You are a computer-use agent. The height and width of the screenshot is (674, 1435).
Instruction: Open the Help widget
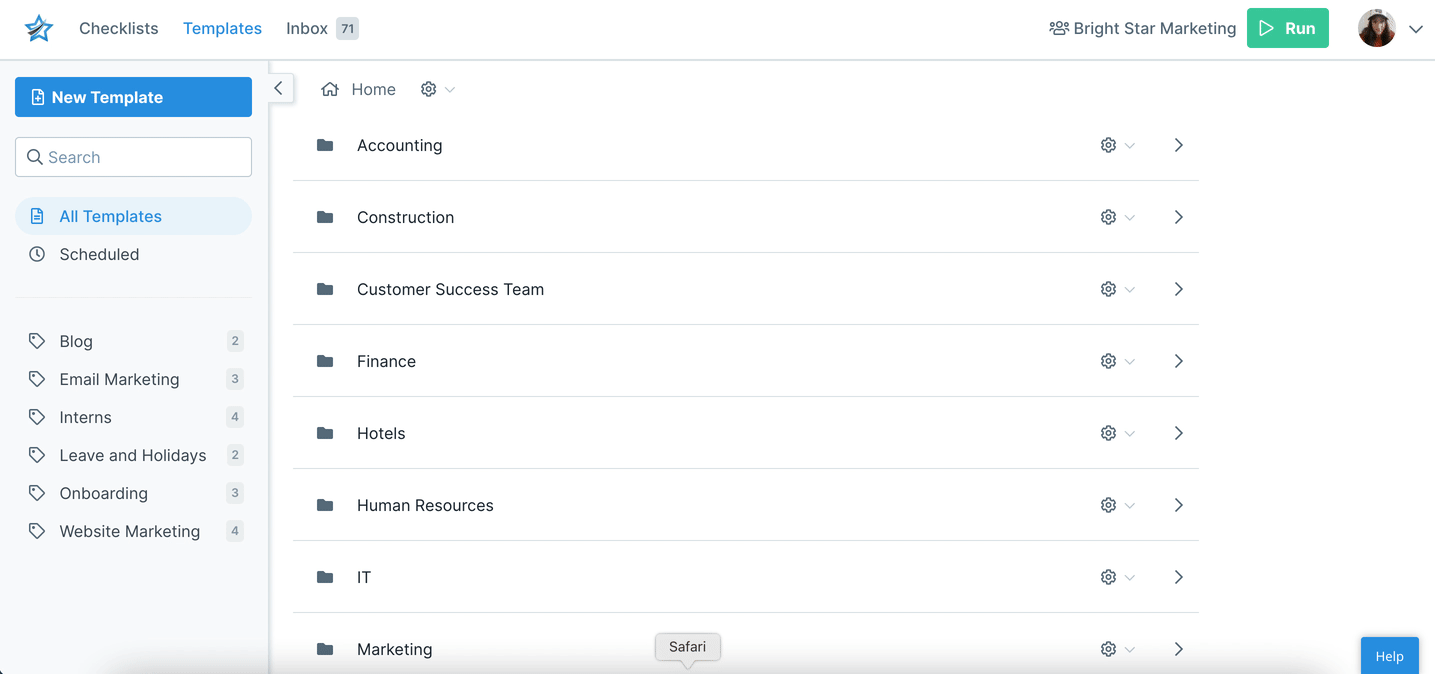(x=1390, y=656)
